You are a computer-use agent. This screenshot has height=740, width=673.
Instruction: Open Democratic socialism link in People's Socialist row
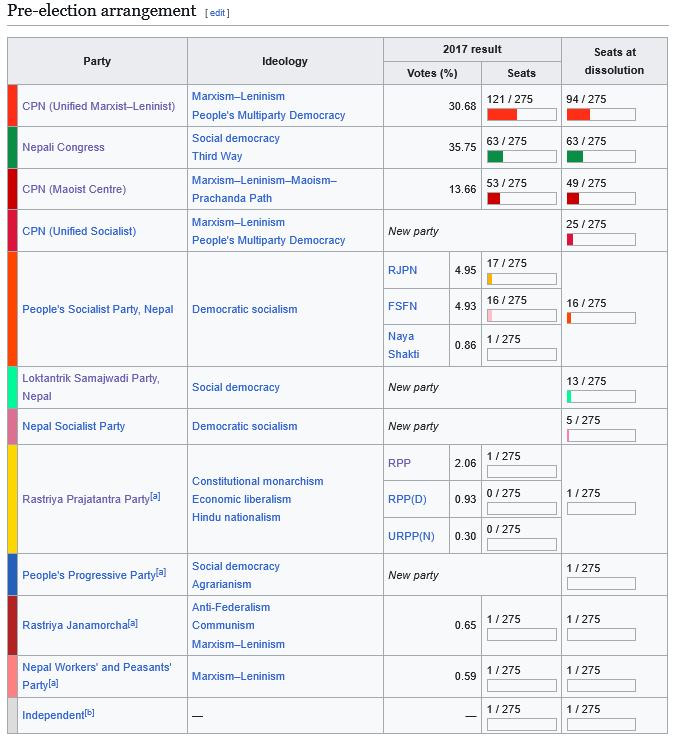coord(244,309)
